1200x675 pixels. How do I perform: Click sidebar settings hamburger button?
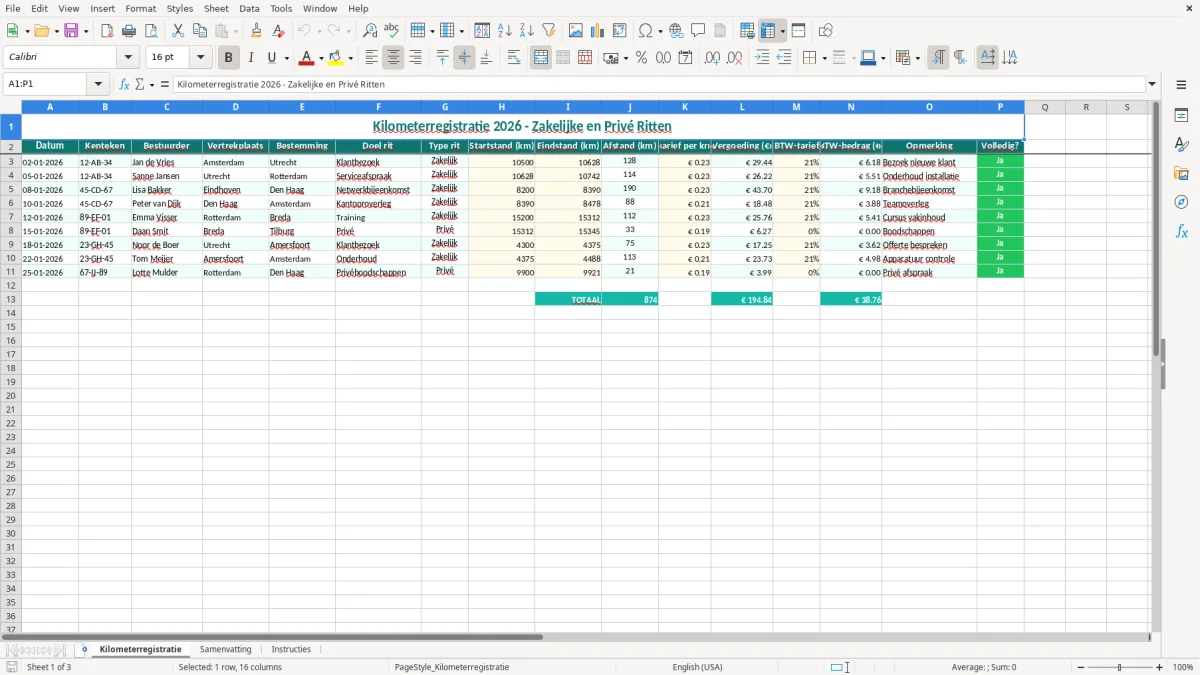click(x=1181, y=85)
